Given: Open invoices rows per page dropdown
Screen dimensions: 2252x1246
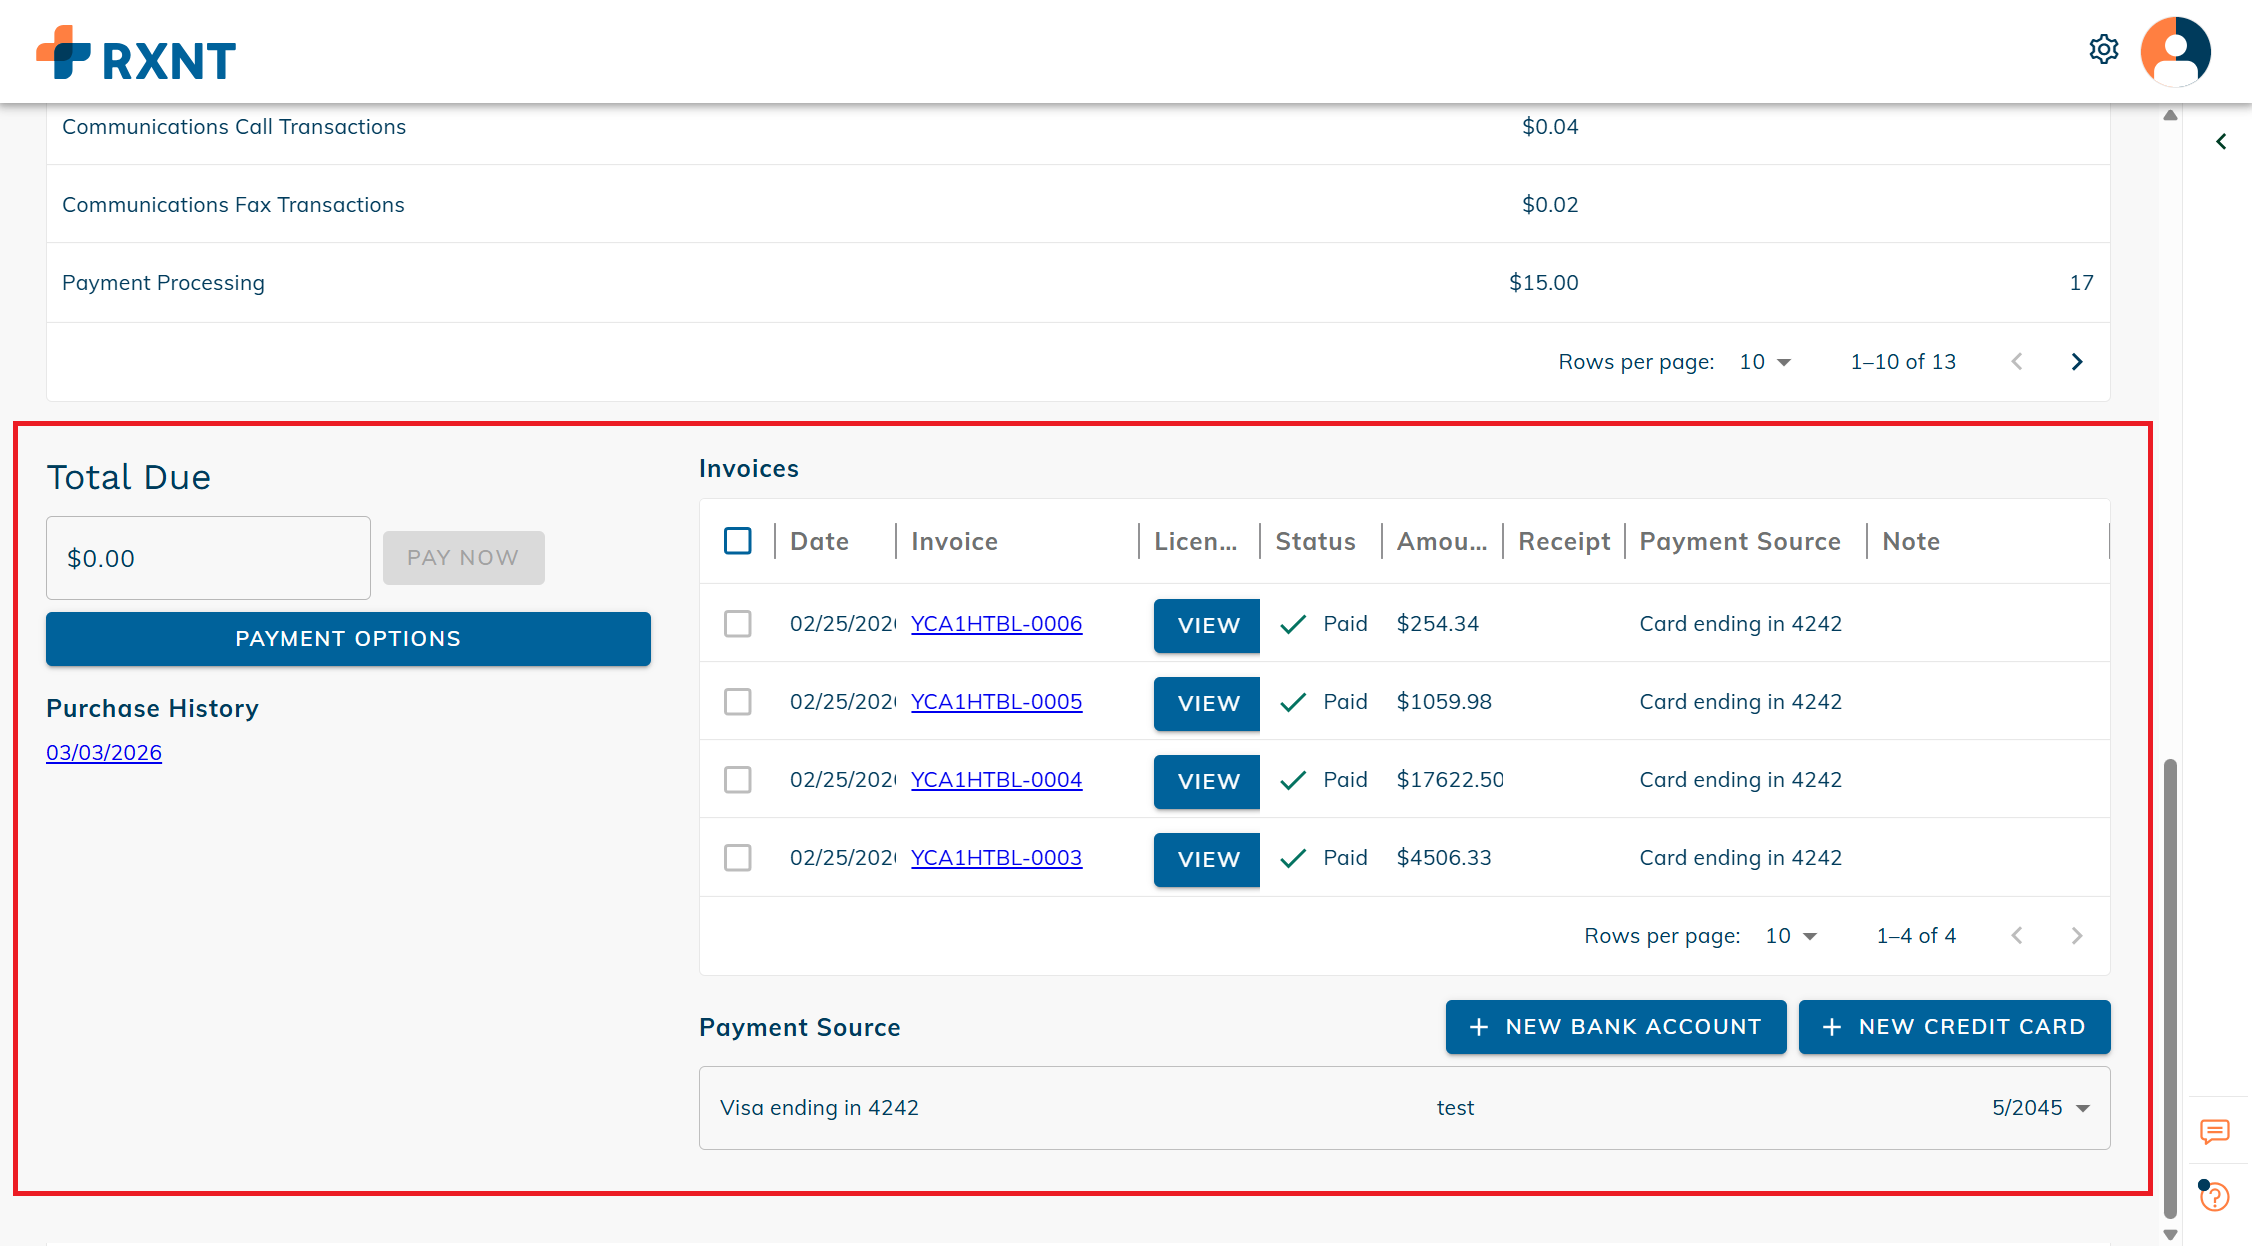Looking at the screenshot, I should click(1791, 936).
